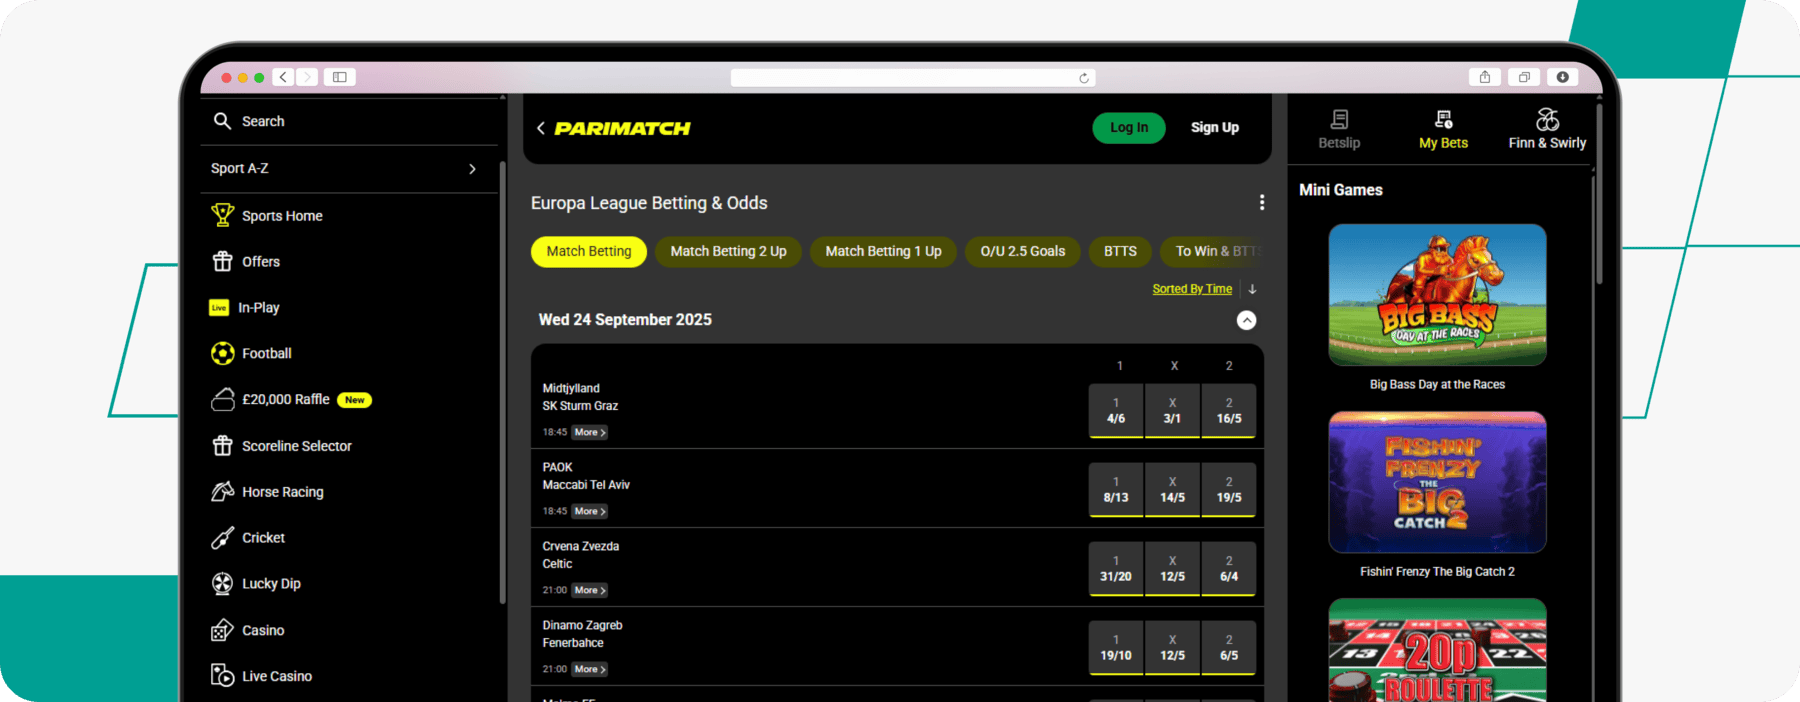
Task: Click the Search magnifier icon
Action: pos(222,121)
